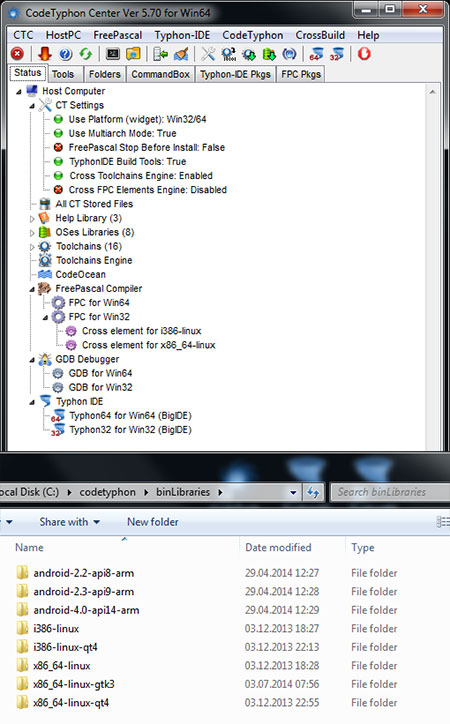Screen dimensions: 450x724
Task: Click the green books libraries download icon
Action: [x=269, y=54]
